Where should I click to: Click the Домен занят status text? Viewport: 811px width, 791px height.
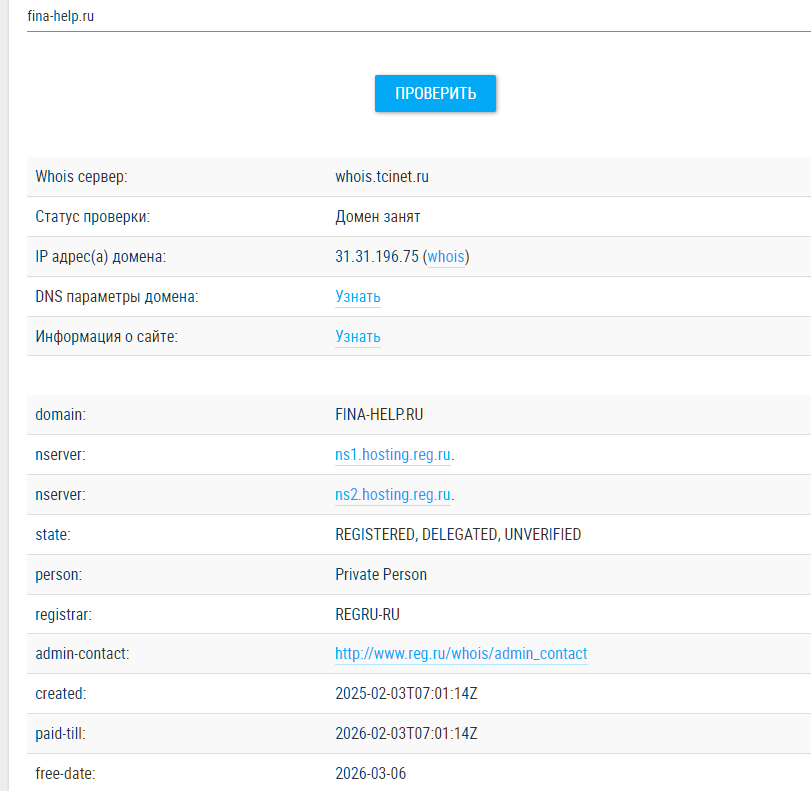377,217
